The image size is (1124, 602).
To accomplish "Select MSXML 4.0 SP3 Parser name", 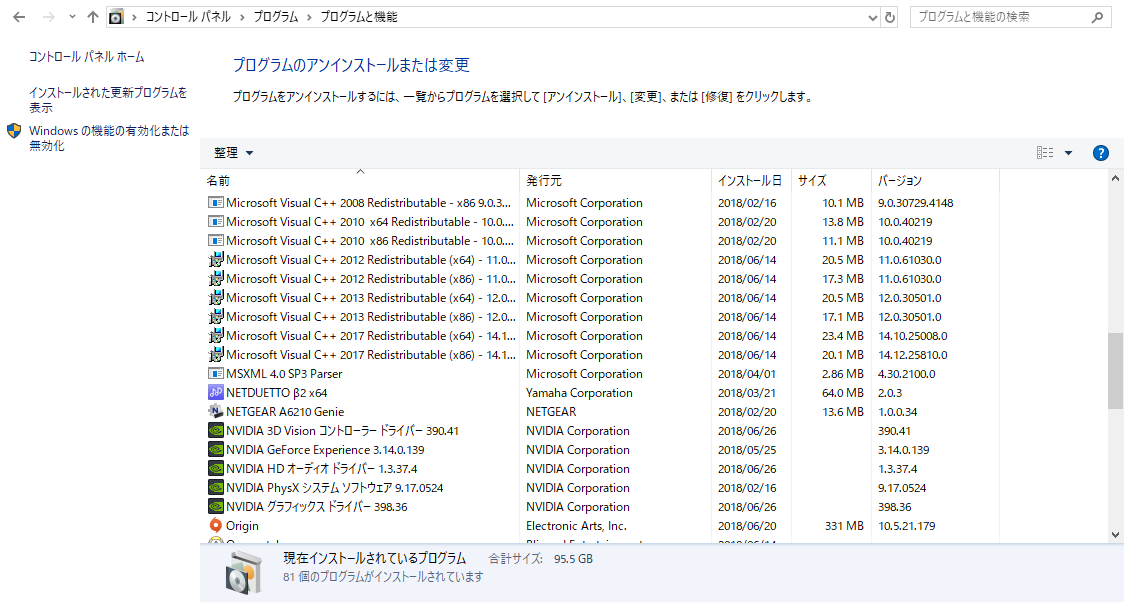I will tap(284, 374).
